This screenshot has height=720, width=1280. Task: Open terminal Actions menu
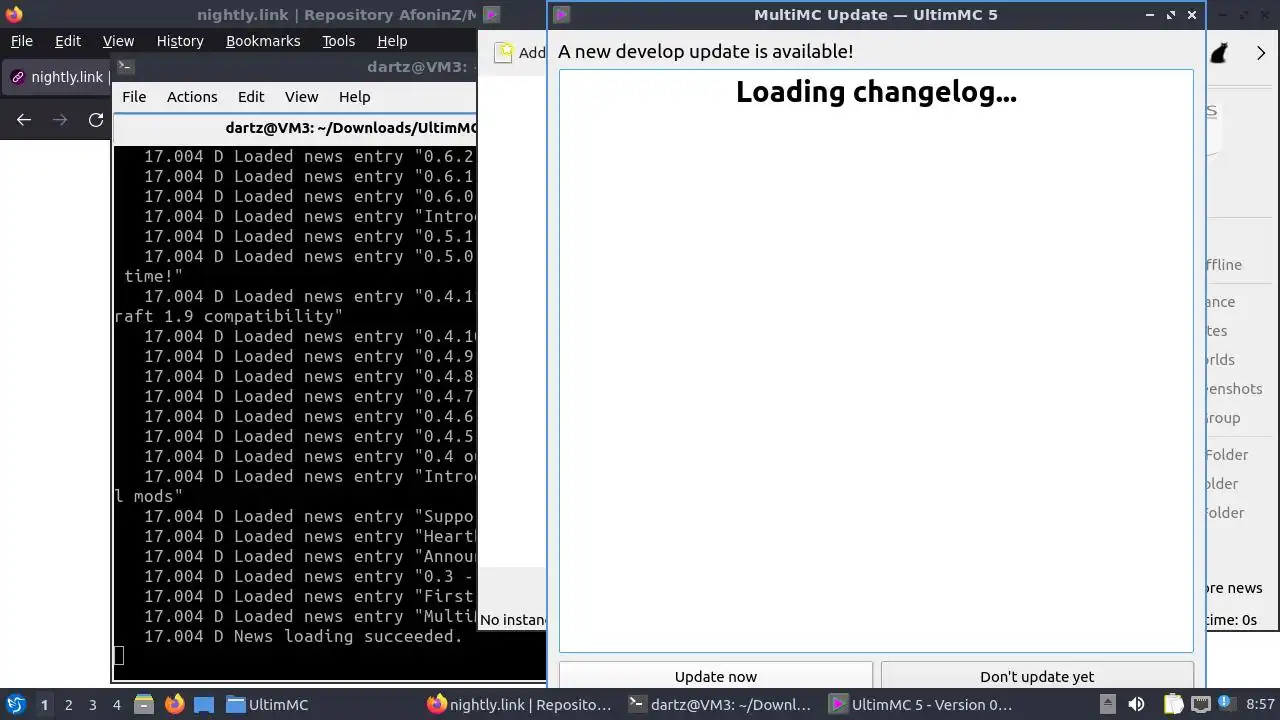[192, 97]
